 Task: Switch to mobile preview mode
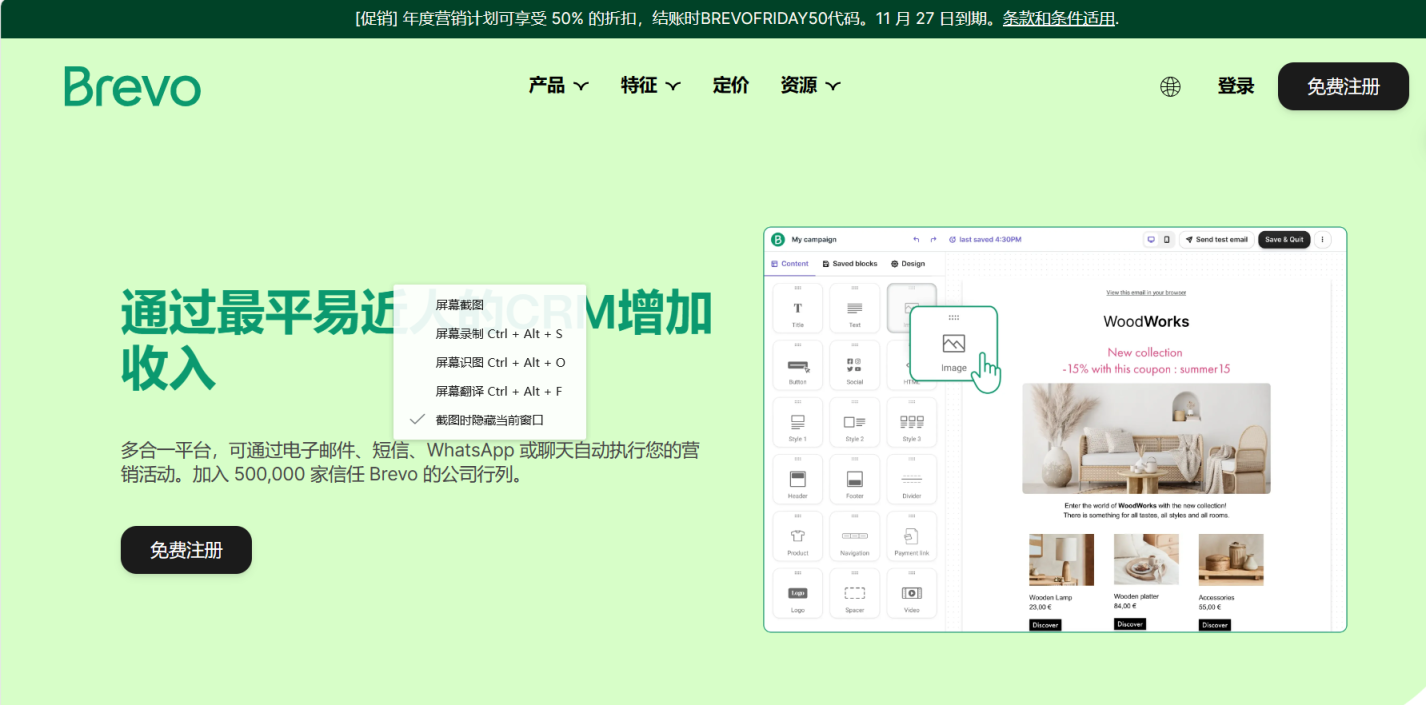1164,239
